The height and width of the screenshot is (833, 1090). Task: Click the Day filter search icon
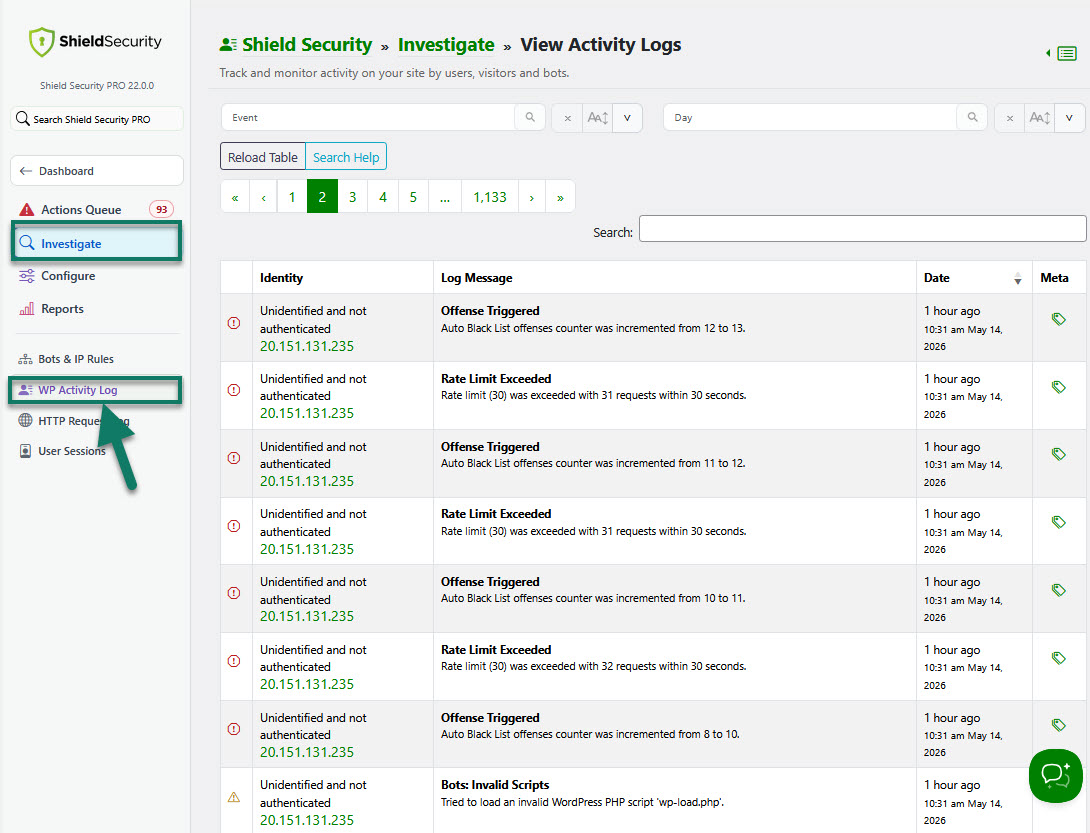[973, 118]
